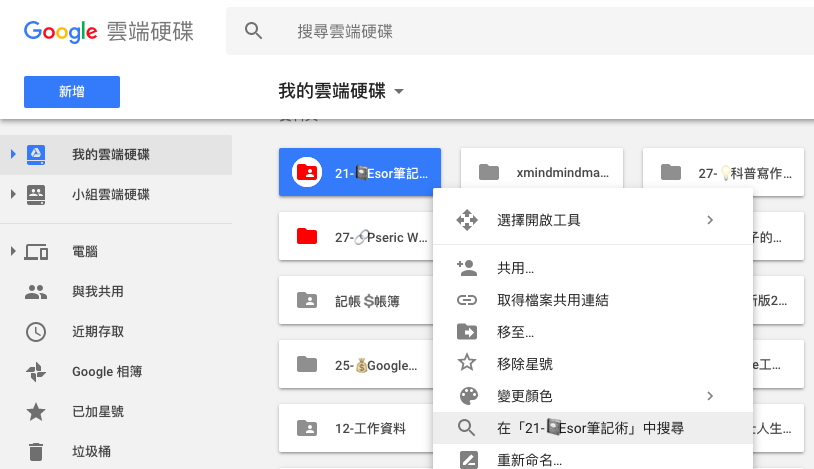Select the xmindmindma folder card
814x469 pixels.
click(x=541, y=168)
